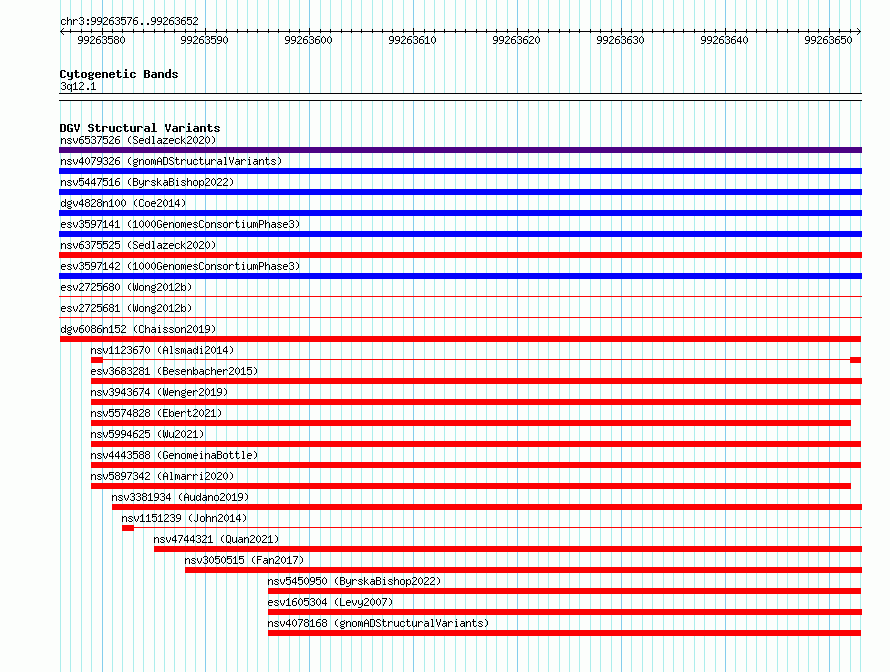
Task: Click the nsv6537526 (Sedlazeck2020) variant label
Action: [138, 140]
